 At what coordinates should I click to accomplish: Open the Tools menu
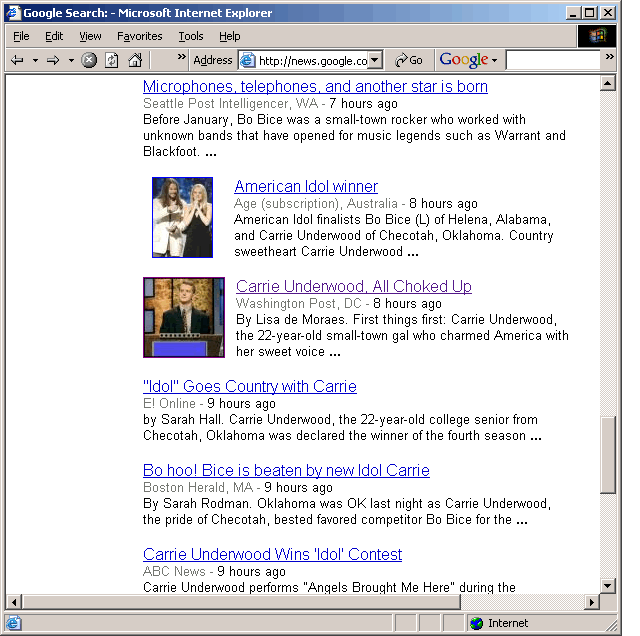(x=191, y=36)
